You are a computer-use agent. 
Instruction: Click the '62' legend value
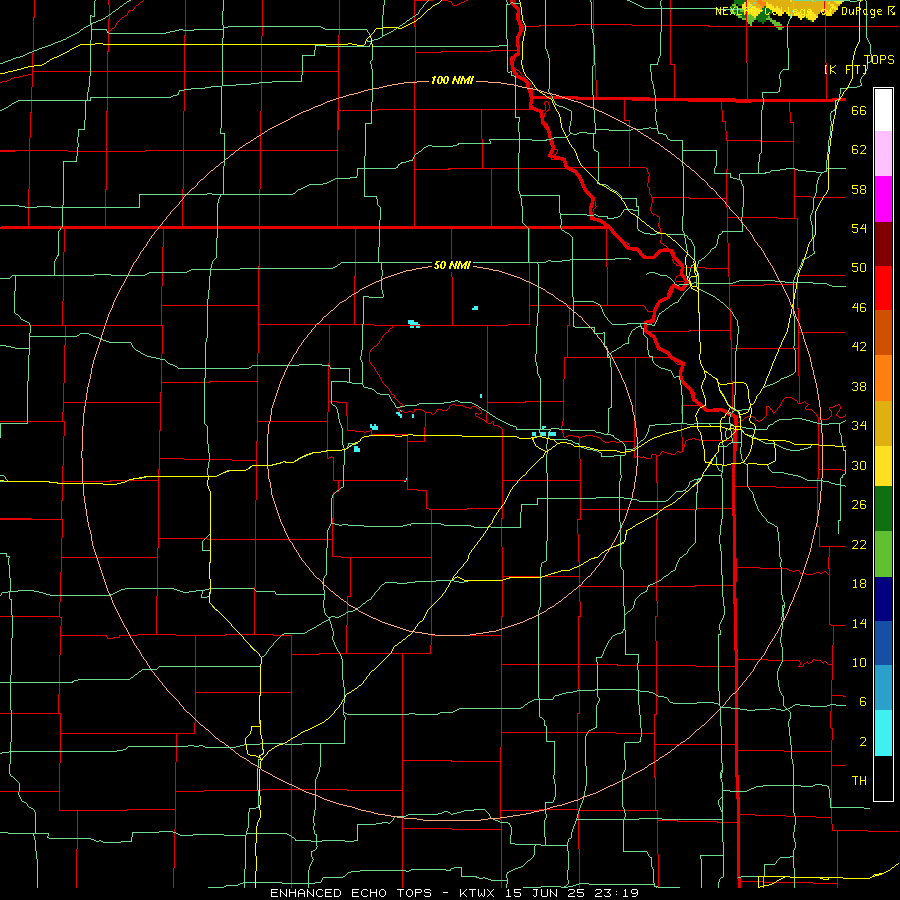(859, 150)
